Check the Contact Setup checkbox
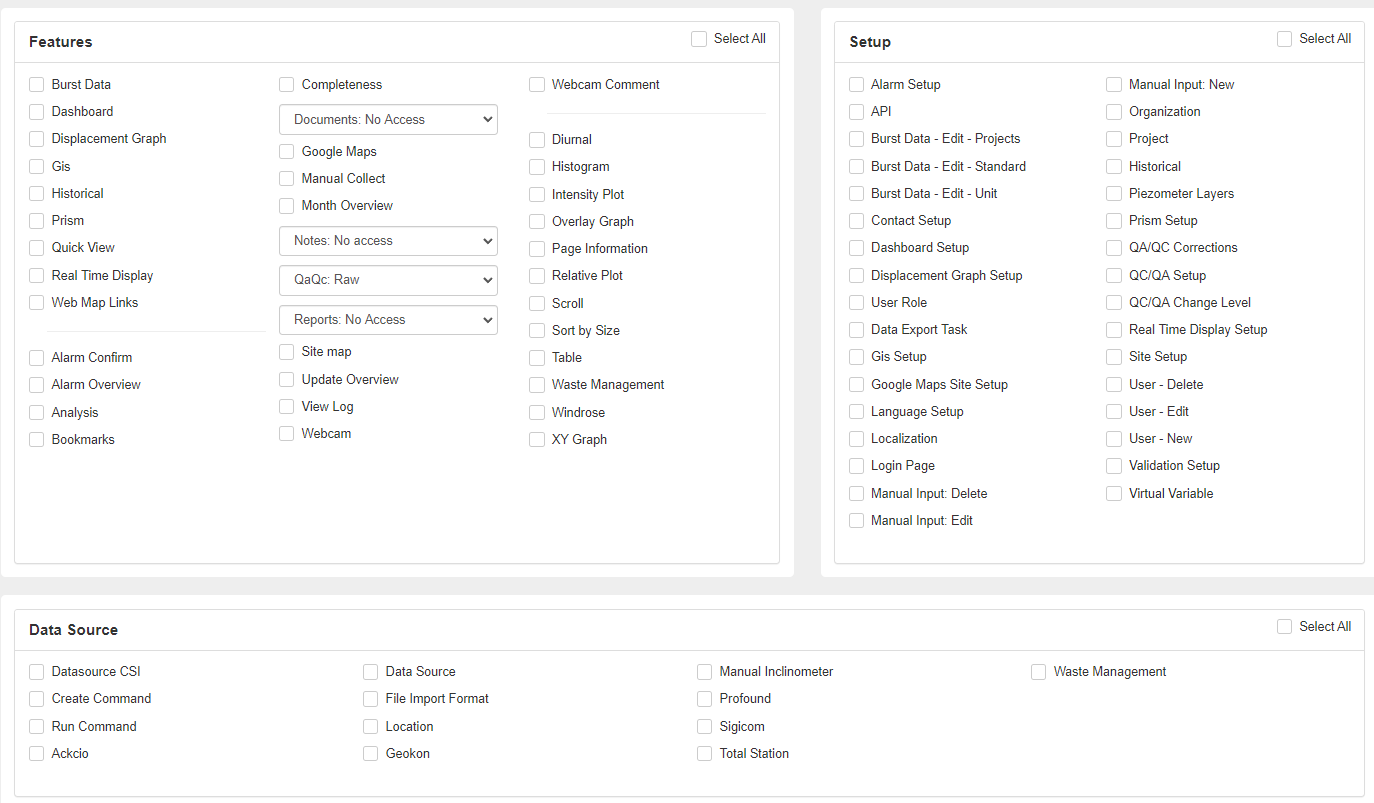The width and height of the screenshot is (1374, 803). coord(857,221)
